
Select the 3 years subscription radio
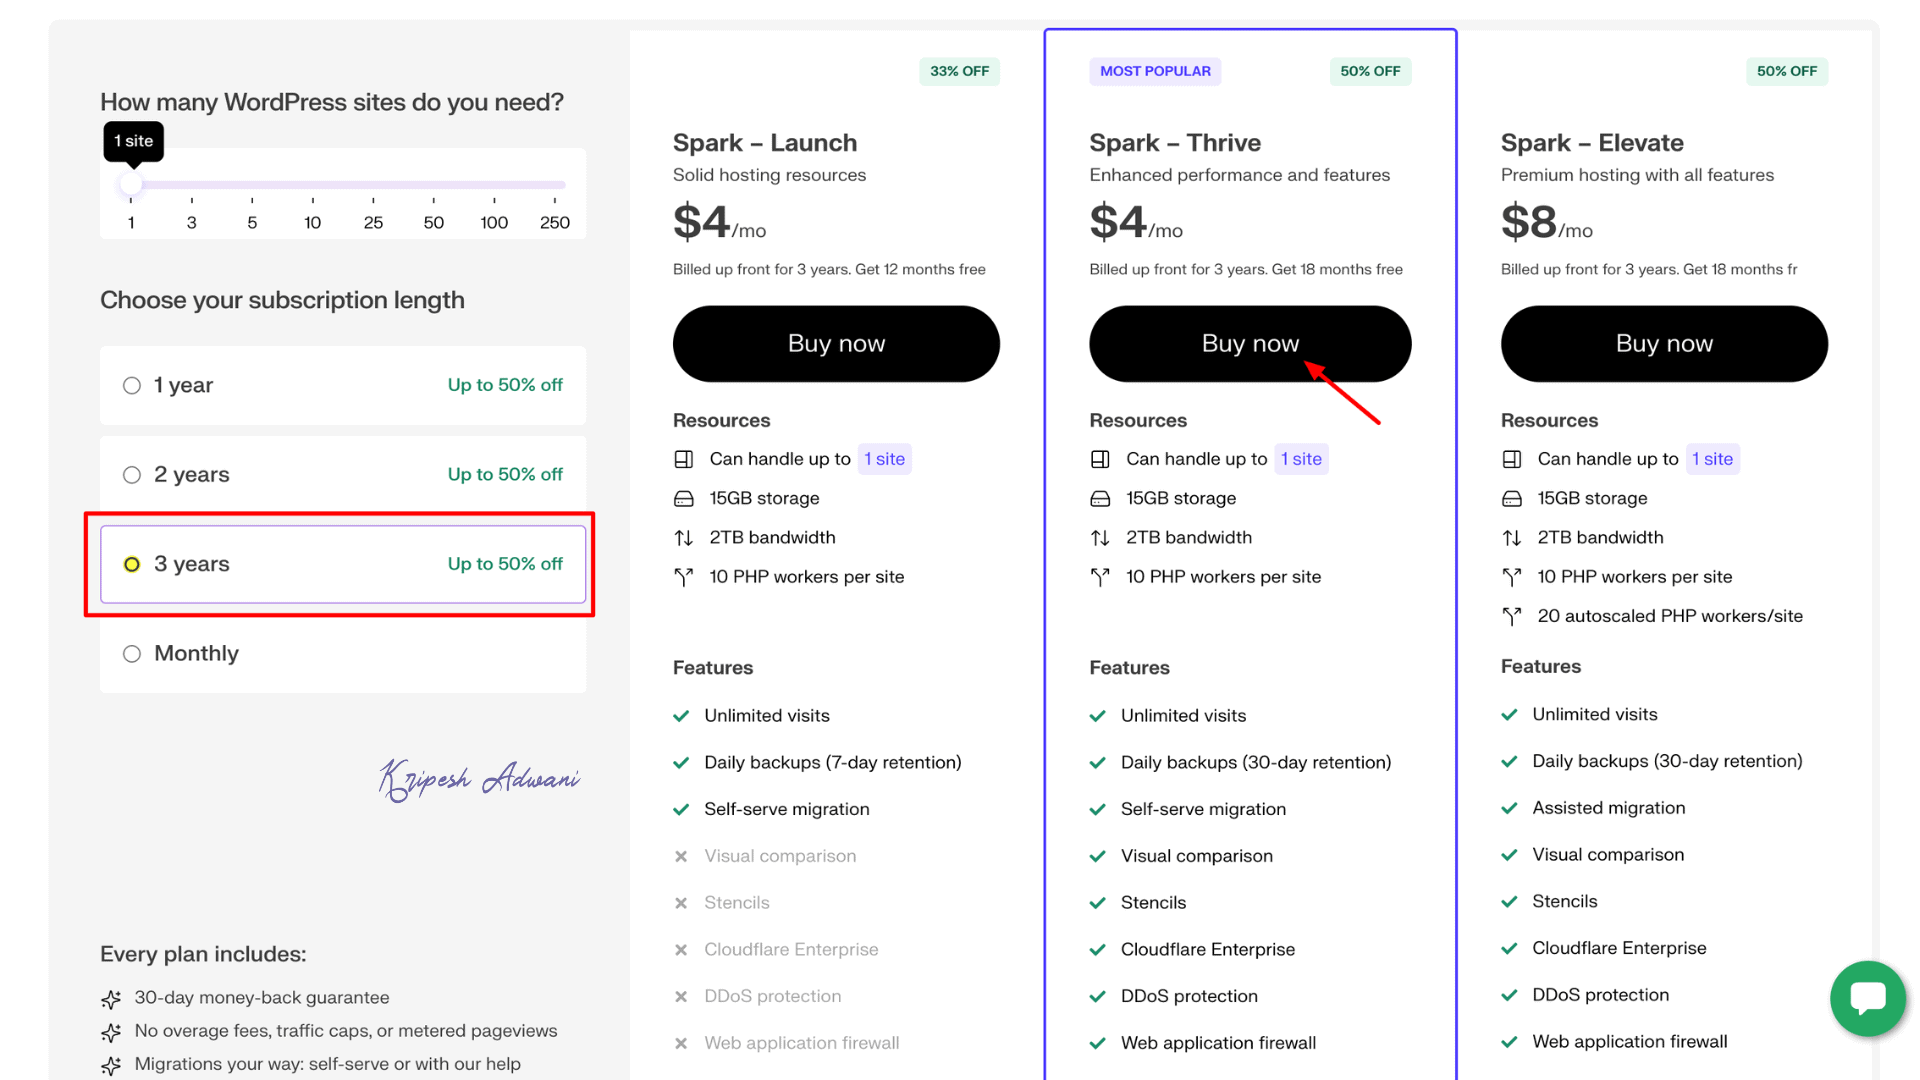click(132, 565)
